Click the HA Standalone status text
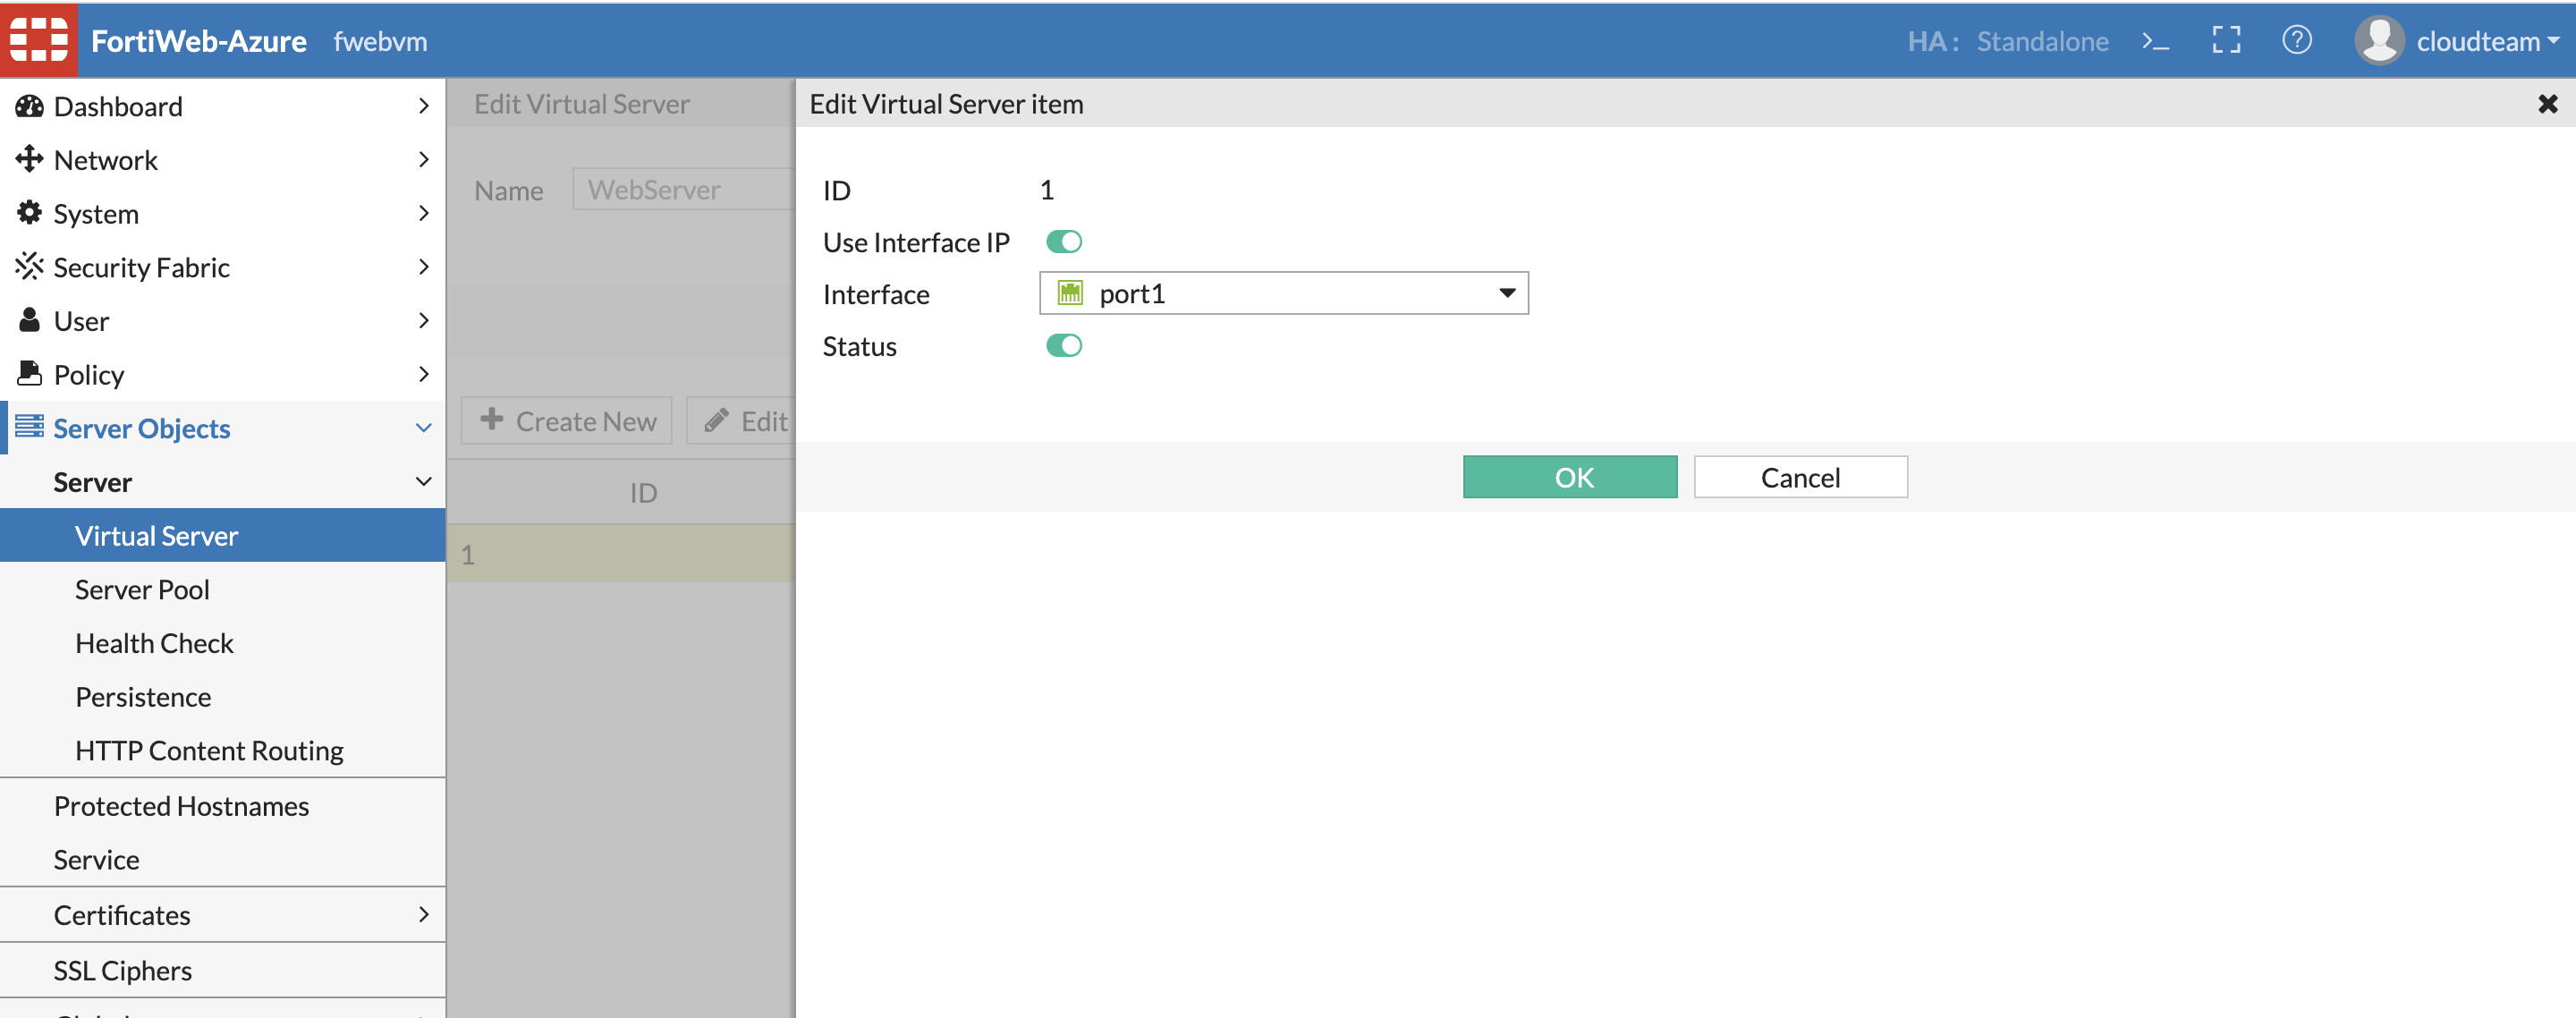2576x1018 pixels. click(x=2007, y=41)
